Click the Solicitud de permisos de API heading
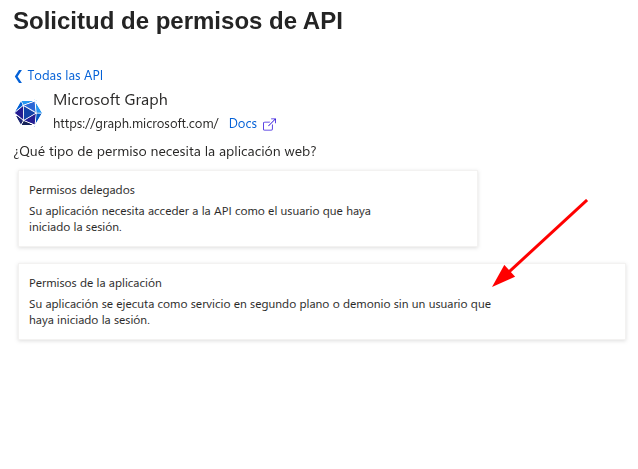 pos(178,21)
